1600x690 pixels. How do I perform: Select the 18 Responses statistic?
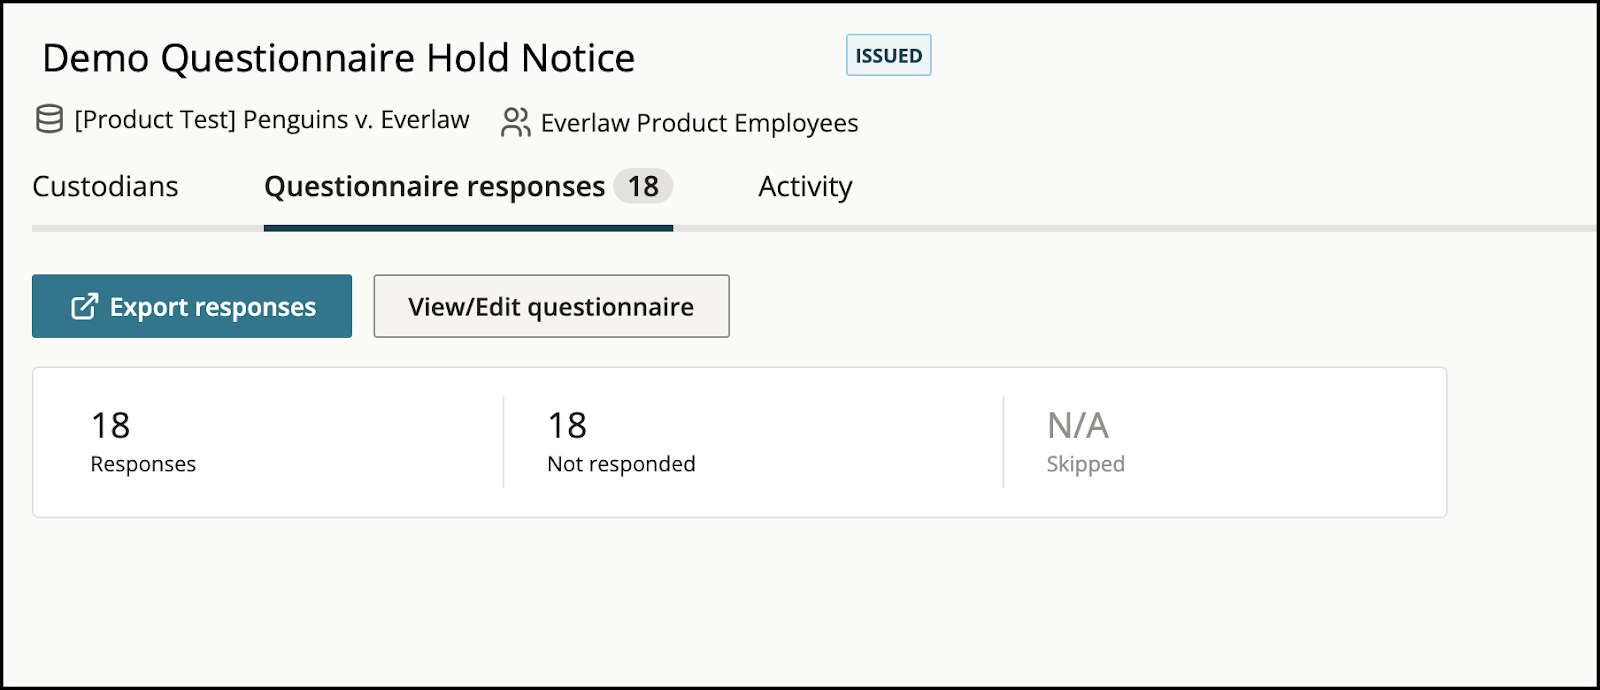tap(143, 441)
